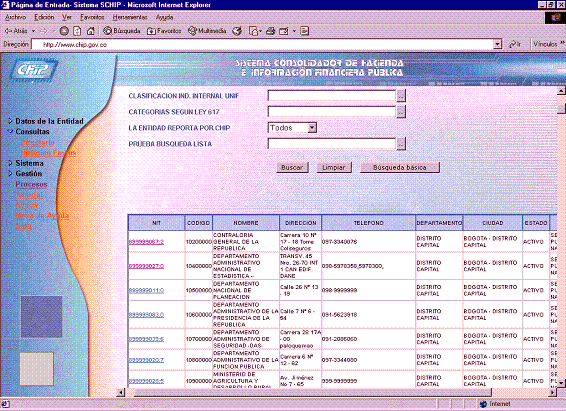Open NIT link for Departamento Nacional de Estadística
Screen dimensions: 566x411
[146, 266]
